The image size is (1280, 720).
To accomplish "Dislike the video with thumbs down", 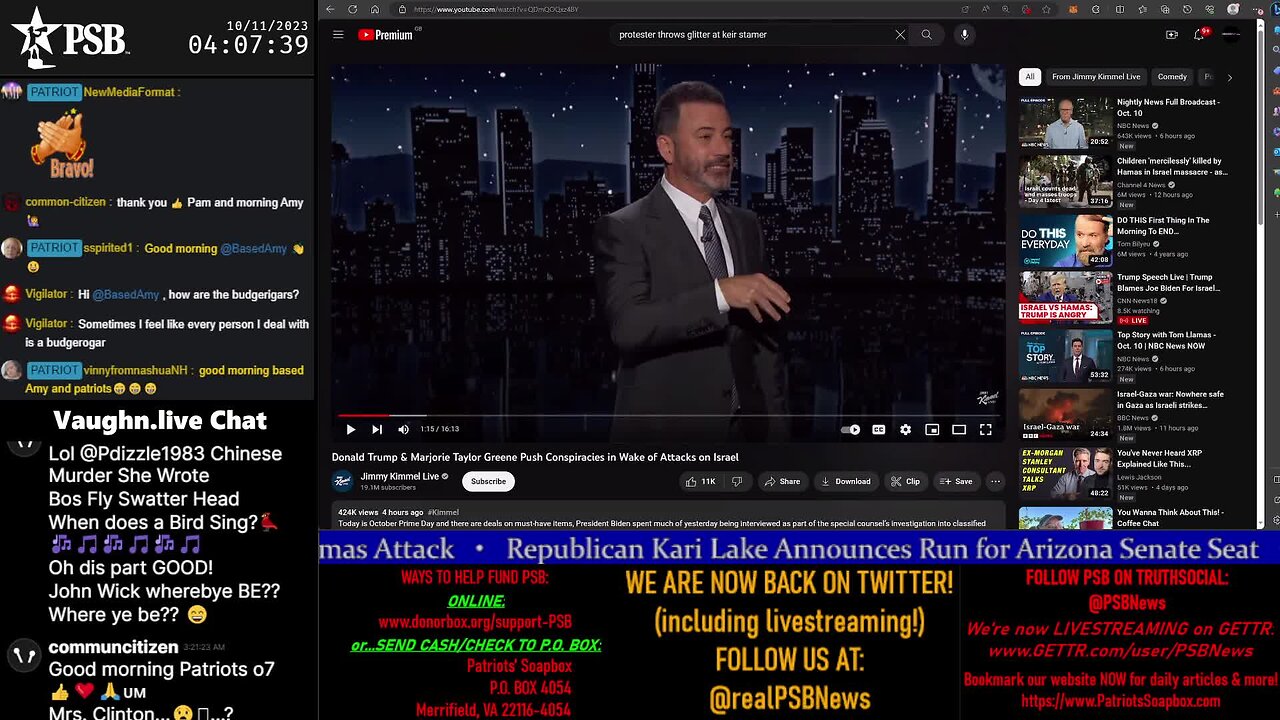I will point(738,481).
